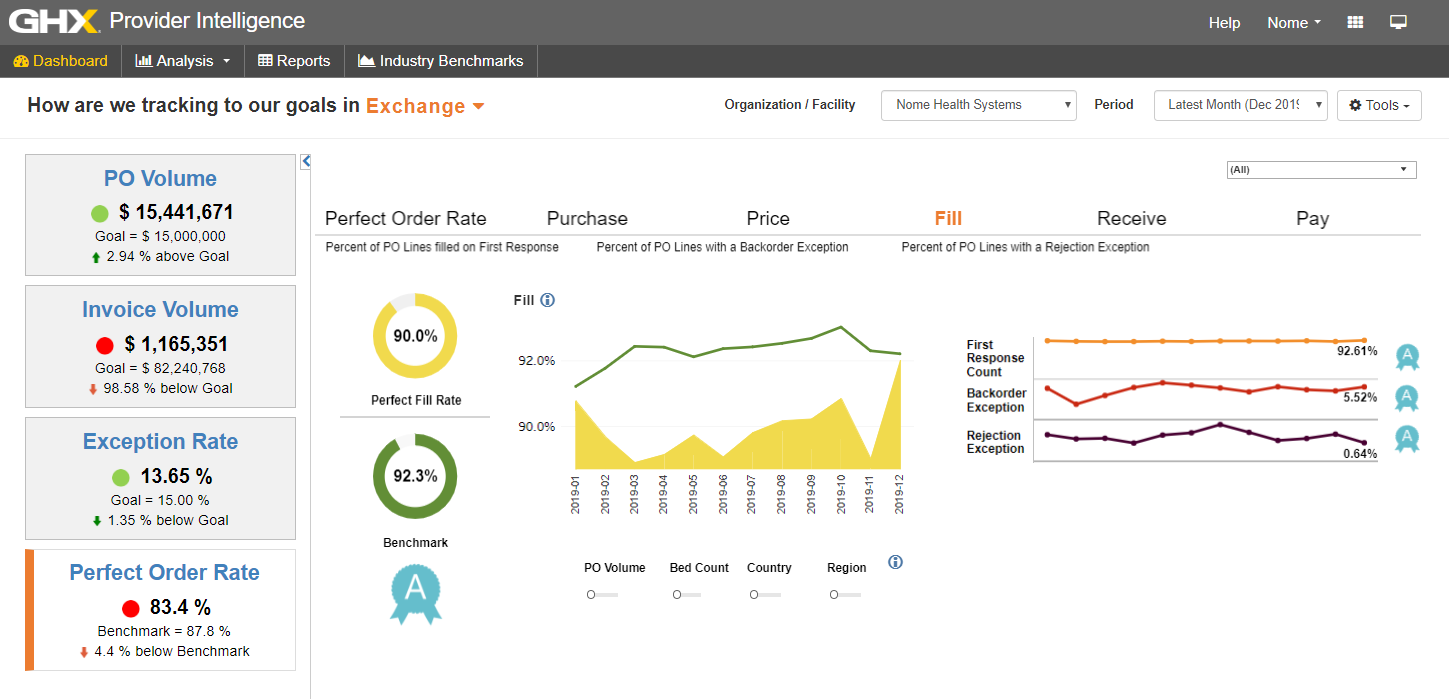Expand the Exchange goal selector

425,106
